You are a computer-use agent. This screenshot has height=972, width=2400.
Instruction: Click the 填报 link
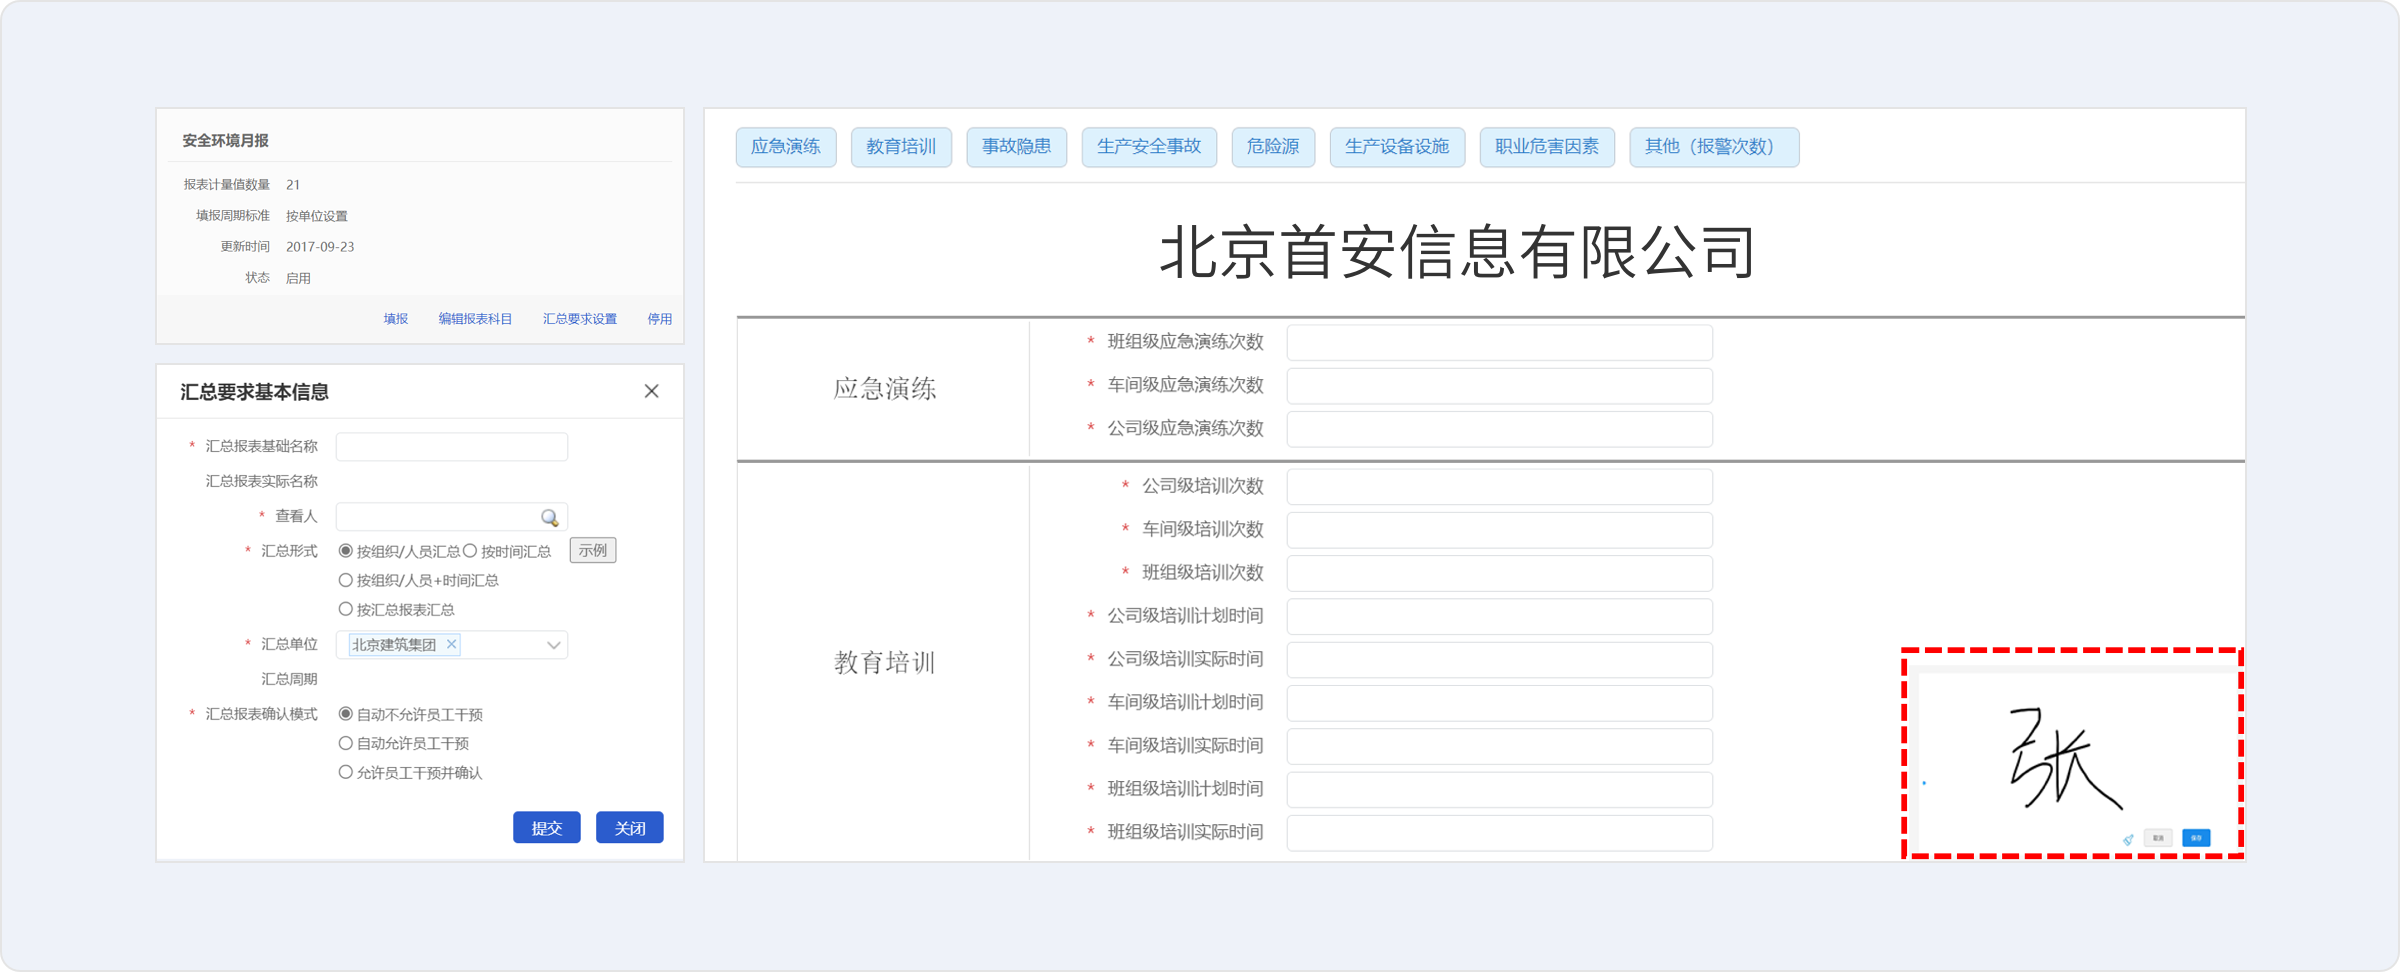point(396,319)
